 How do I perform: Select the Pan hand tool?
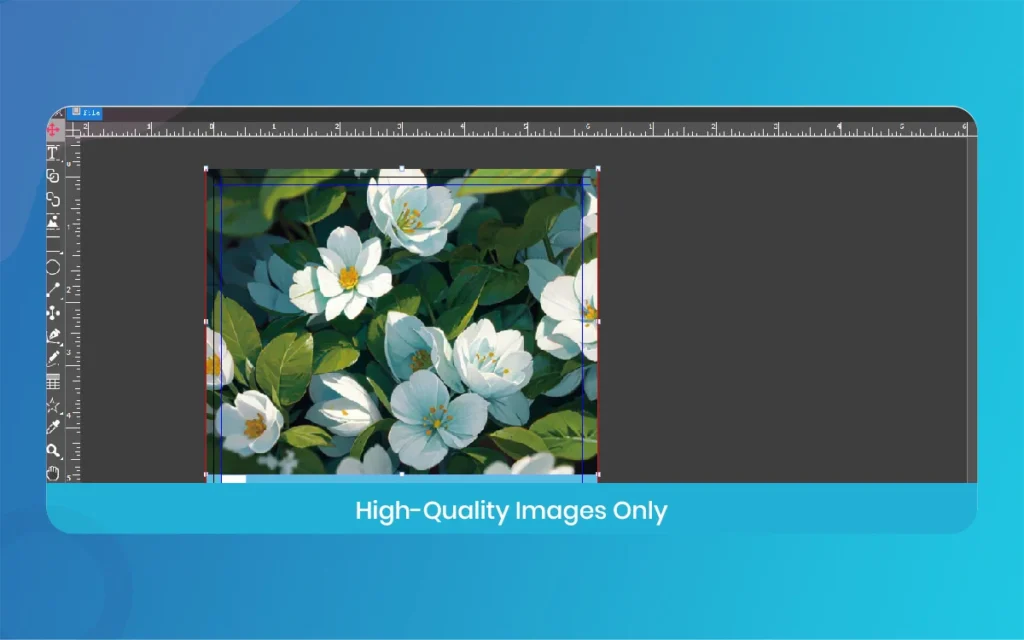(x=54, y=473)
